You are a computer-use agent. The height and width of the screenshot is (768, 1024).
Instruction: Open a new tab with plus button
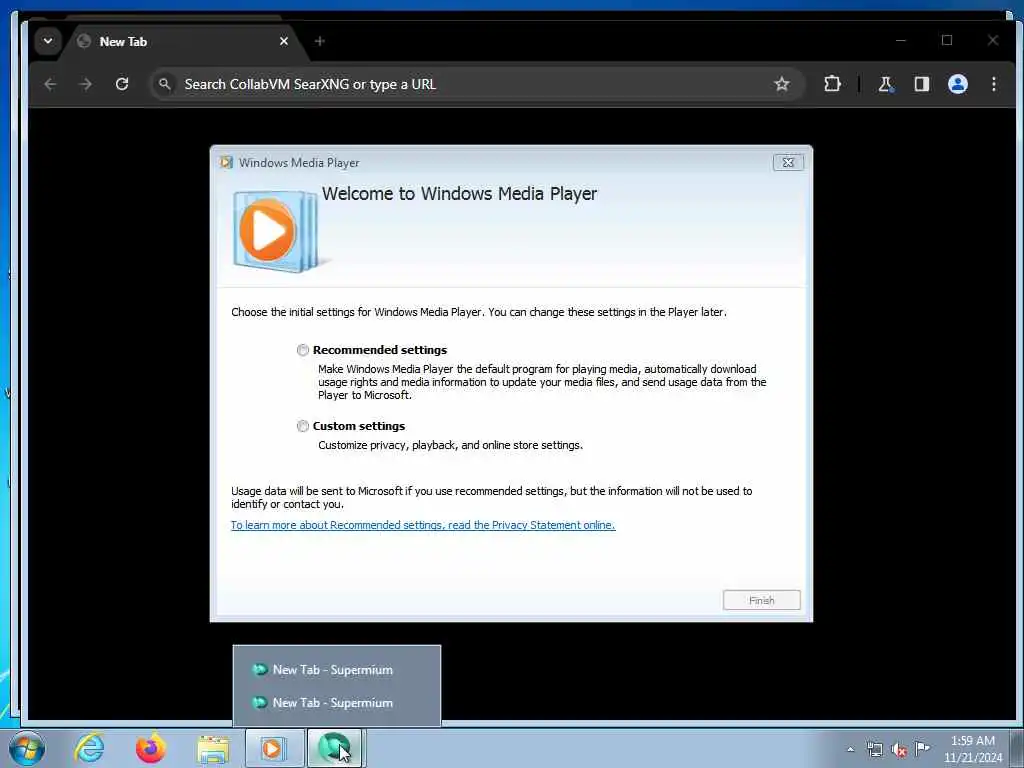click(319, 41)
